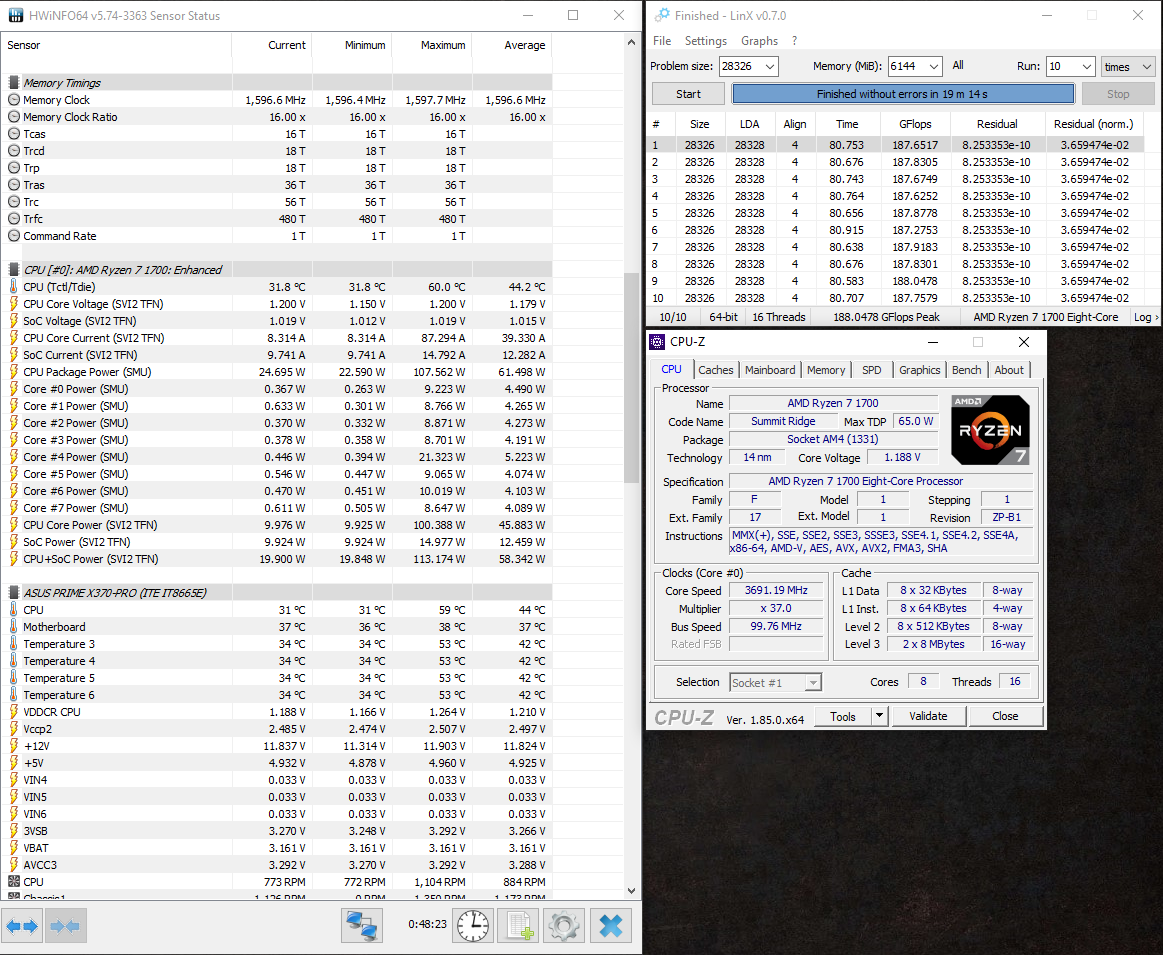Screen dimensions: 1163x955
Task: Switch to CPU-Z Mainboard tab
Action: click(770, 370)
